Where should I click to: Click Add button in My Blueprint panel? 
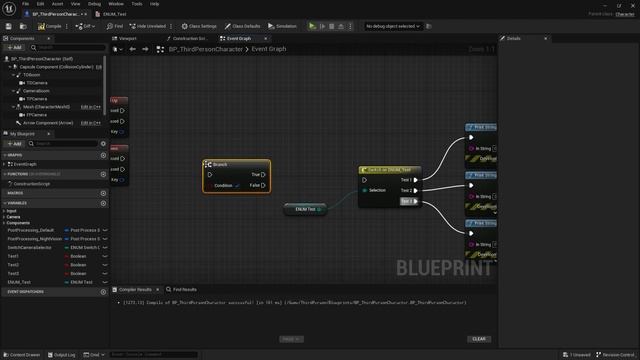[x=14, y=144]
